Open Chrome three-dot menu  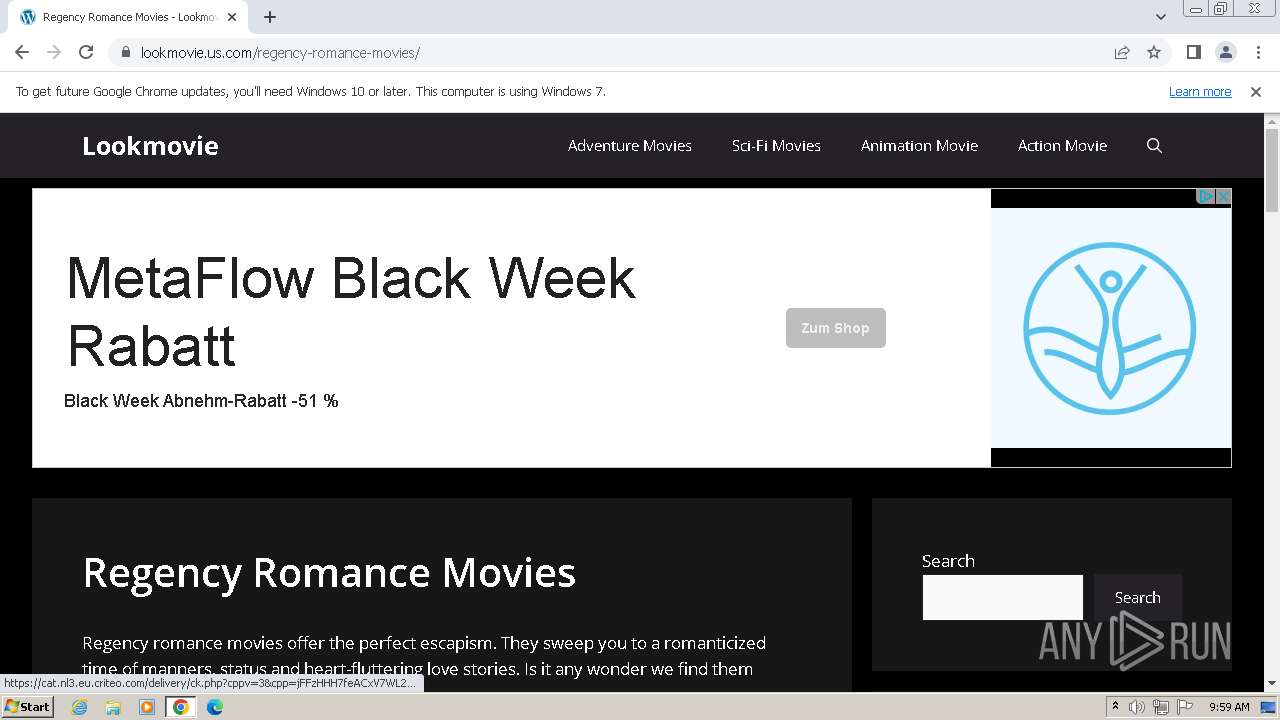pos(1258,52)
